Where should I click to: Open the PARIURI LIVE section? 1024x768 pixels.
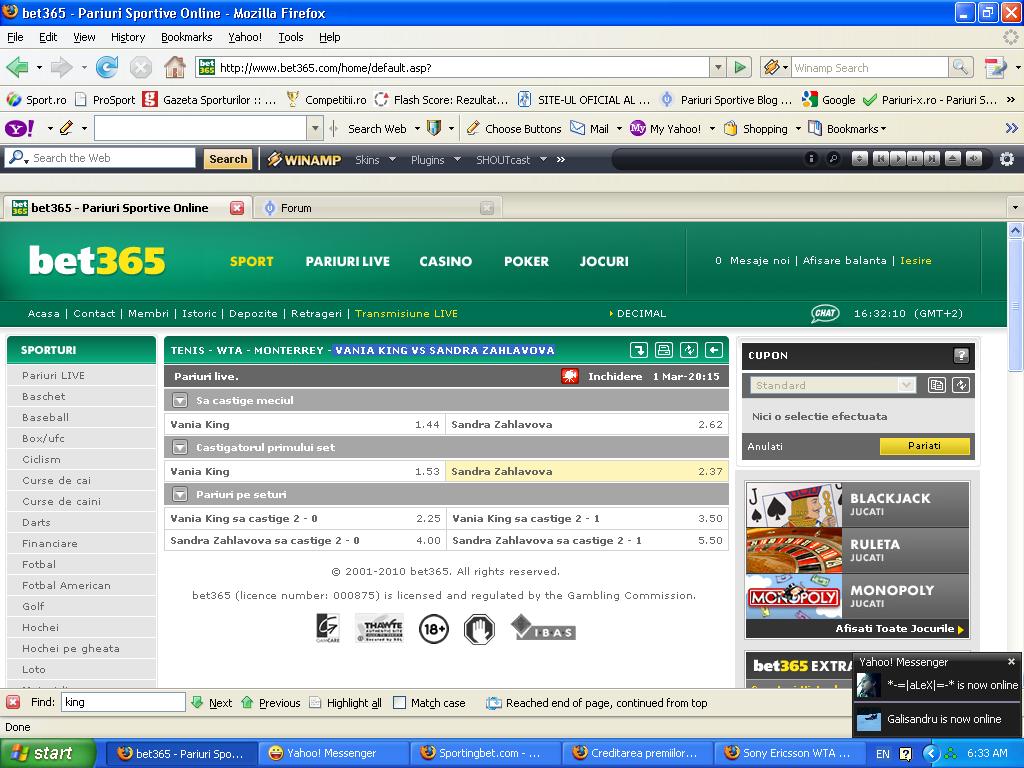[347, 261]
